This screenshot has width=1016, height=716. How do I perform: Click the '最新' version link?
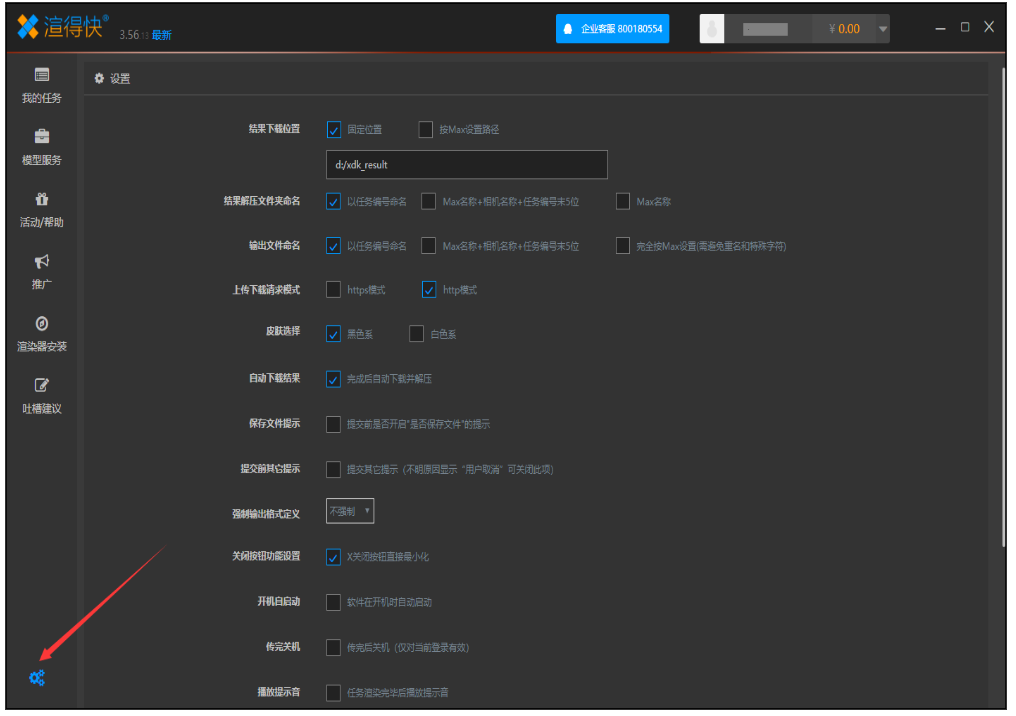click(x=162, y=35)
